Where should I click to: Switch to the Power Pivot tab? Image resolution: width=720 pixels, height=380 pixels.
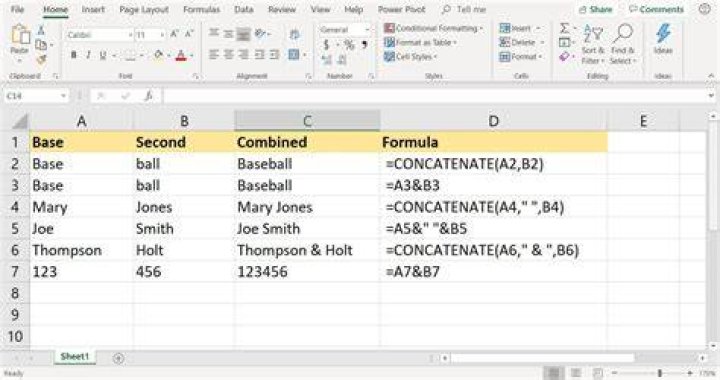(401, 9)
